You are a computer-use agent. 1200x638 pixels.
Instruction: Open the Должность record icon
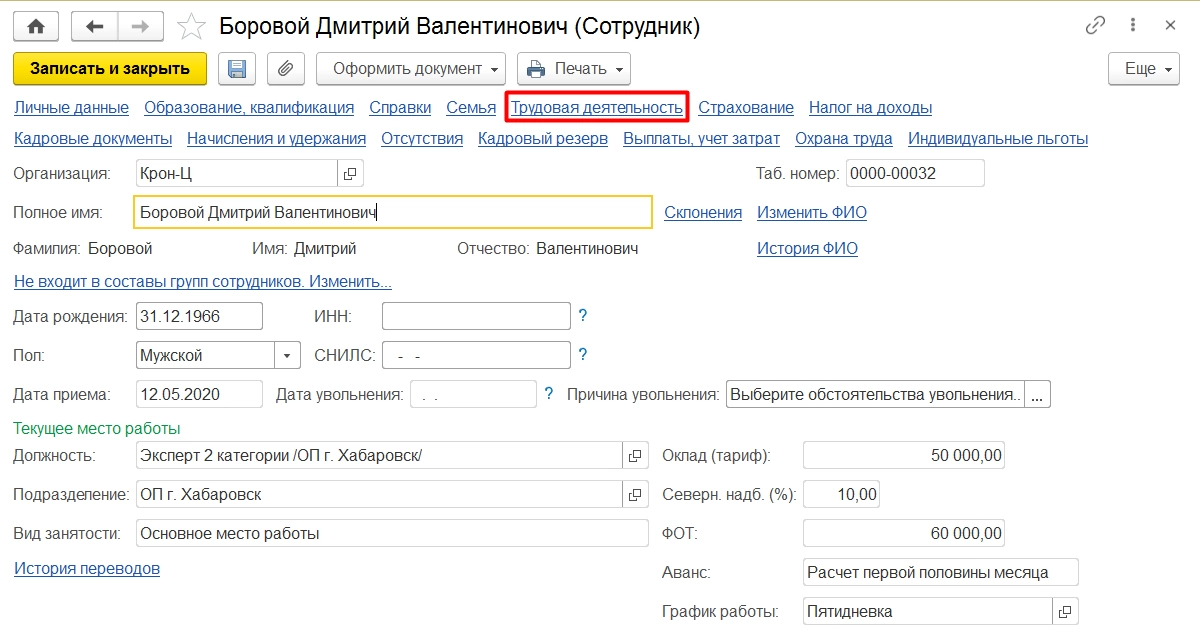pos(635,456)
